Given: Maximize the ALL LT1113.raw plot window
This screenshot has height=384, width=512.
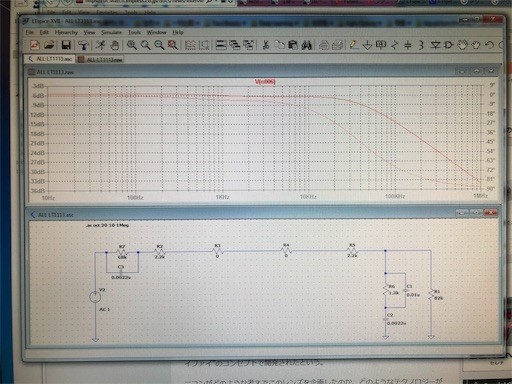Looking at the screenshot, I should tap(476, 71).
